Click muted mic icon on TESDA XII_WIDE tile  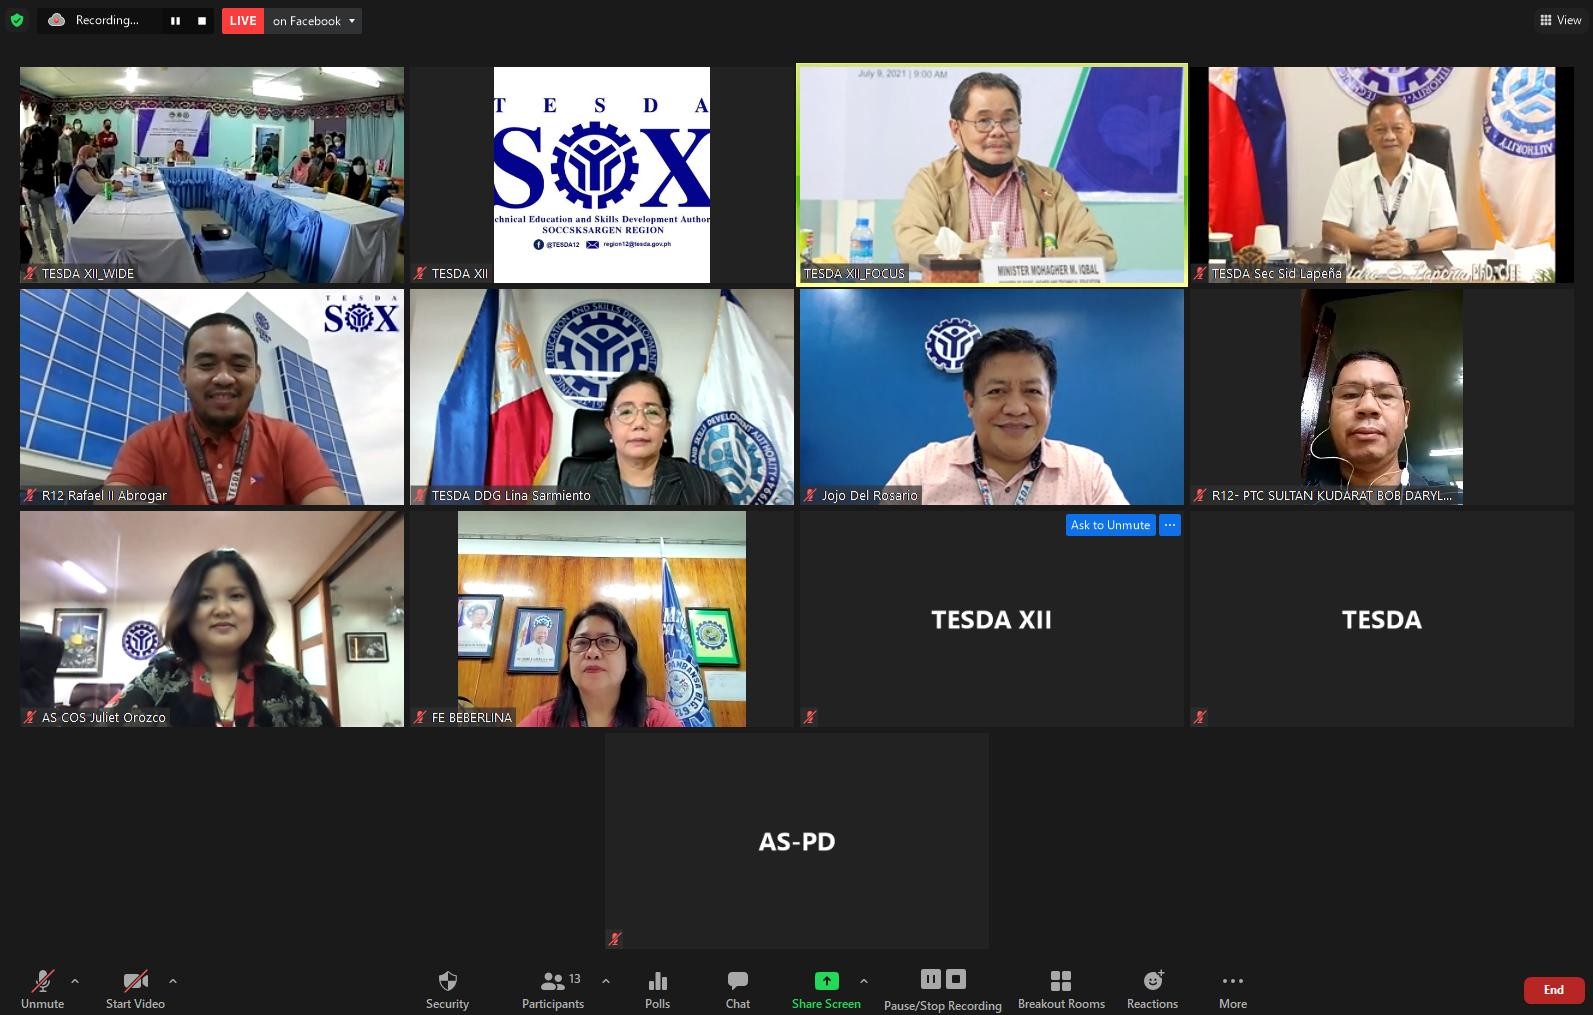pos(31,273)
